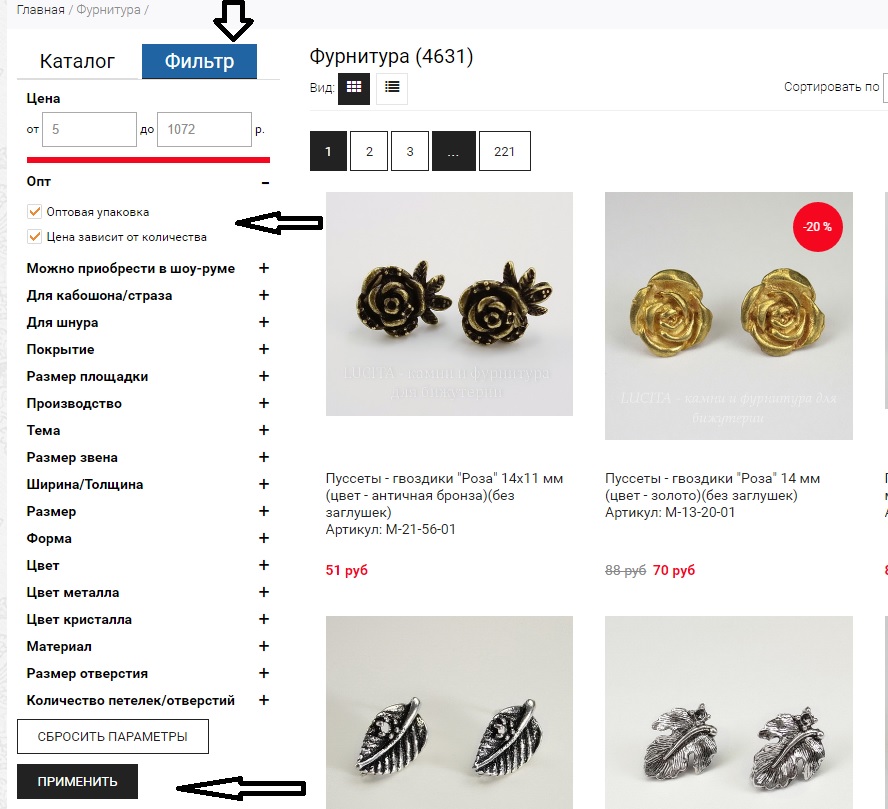888x809 pixels.
Task: Switch to grid view icon
Action: (x=353, y=88)
